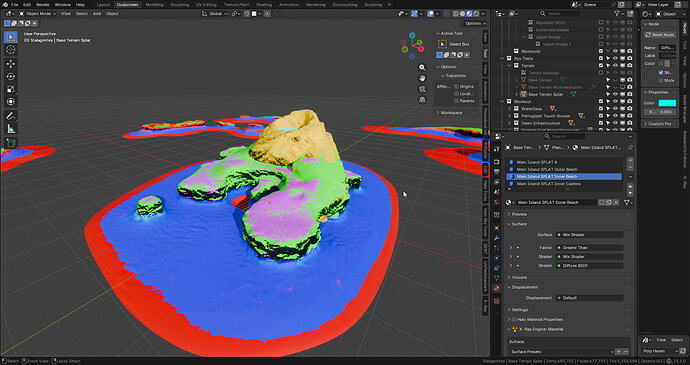Select the Cursor tool in the left toolbar
690x365 pixels.
pyautogui.click(x=11, y=49)
